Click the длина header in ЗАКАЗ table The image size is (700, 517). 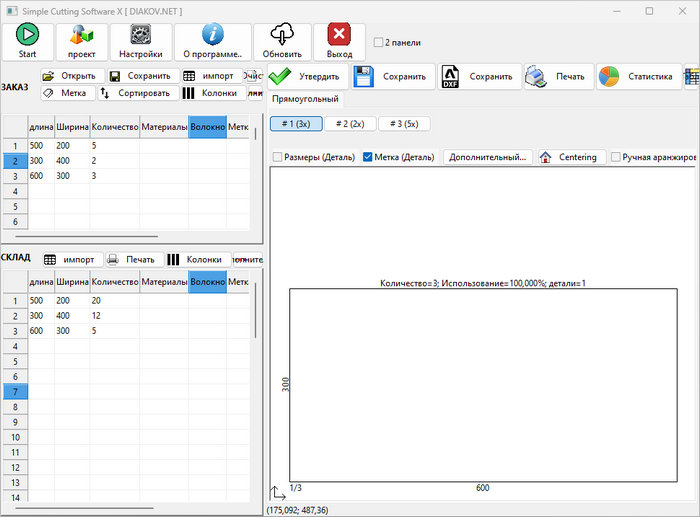point(41,127)
